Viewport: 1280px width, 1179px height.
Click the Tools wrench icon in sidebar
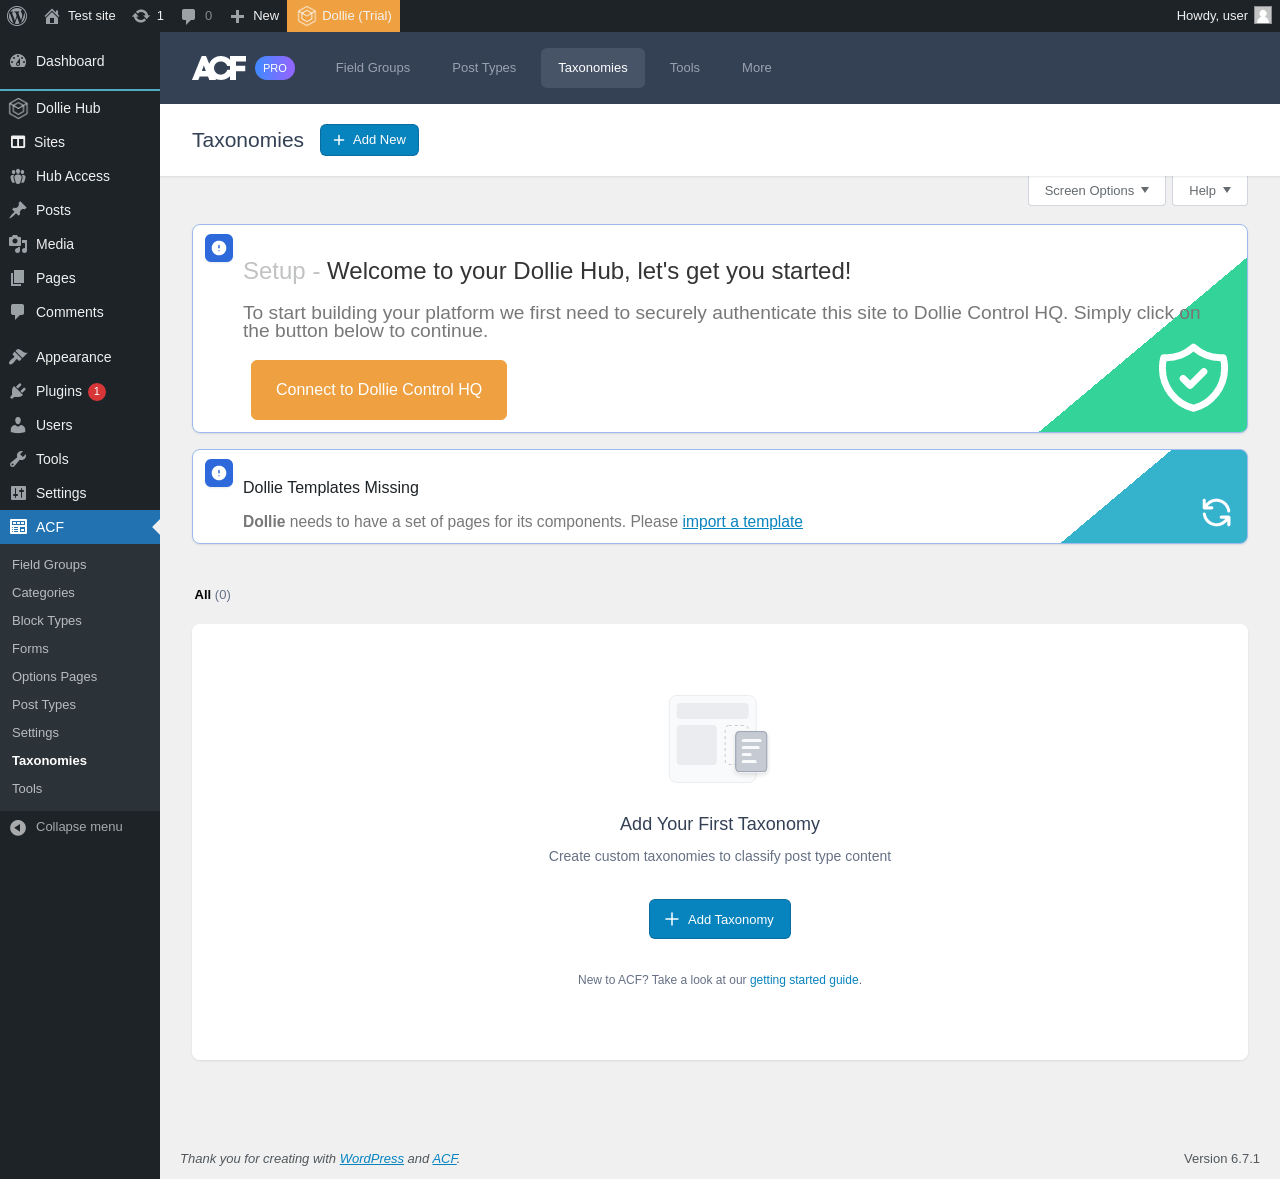[x=18, y=459]
